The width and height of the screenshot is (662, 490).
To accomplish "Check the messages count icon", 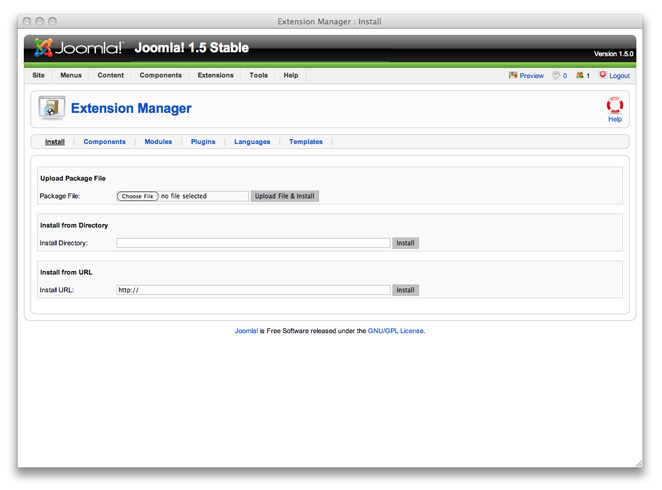I will coord(559,75).
